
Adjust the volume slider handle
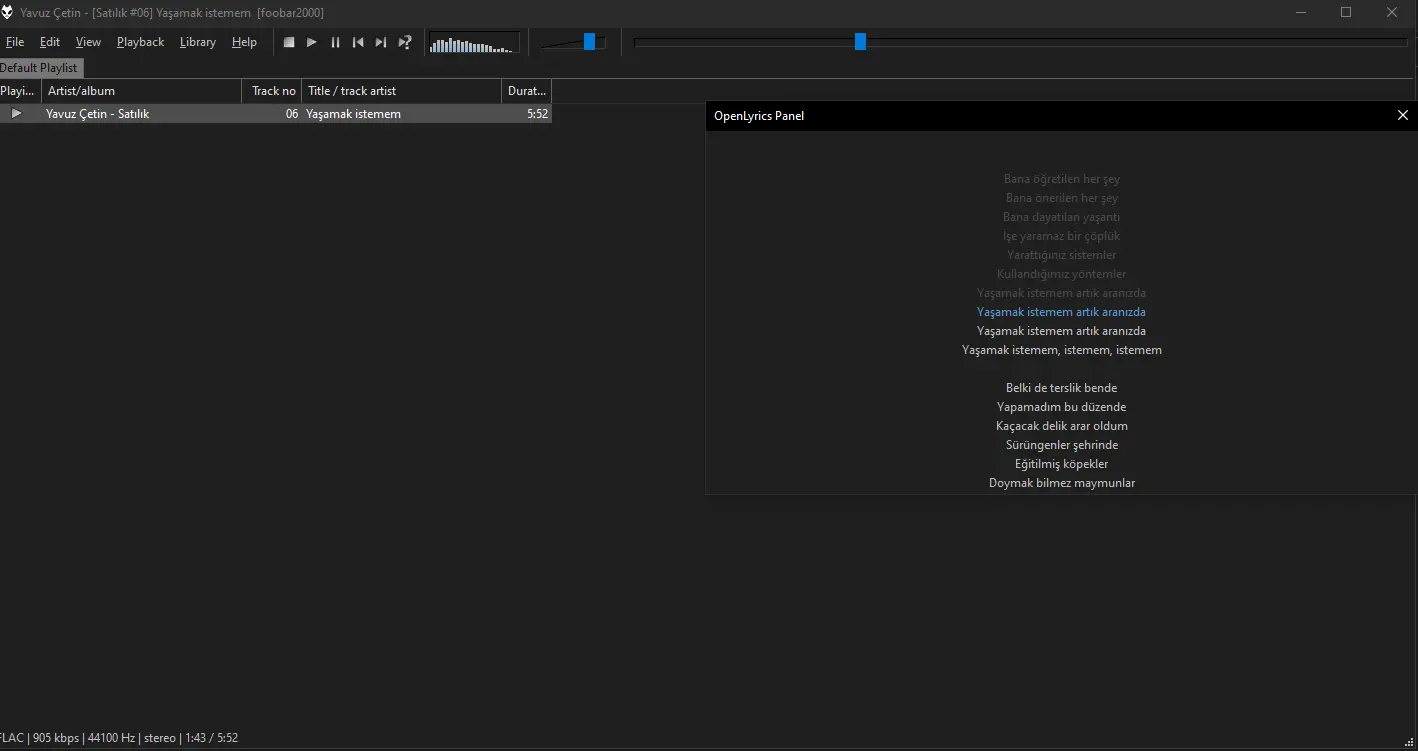tap(589, 41)
